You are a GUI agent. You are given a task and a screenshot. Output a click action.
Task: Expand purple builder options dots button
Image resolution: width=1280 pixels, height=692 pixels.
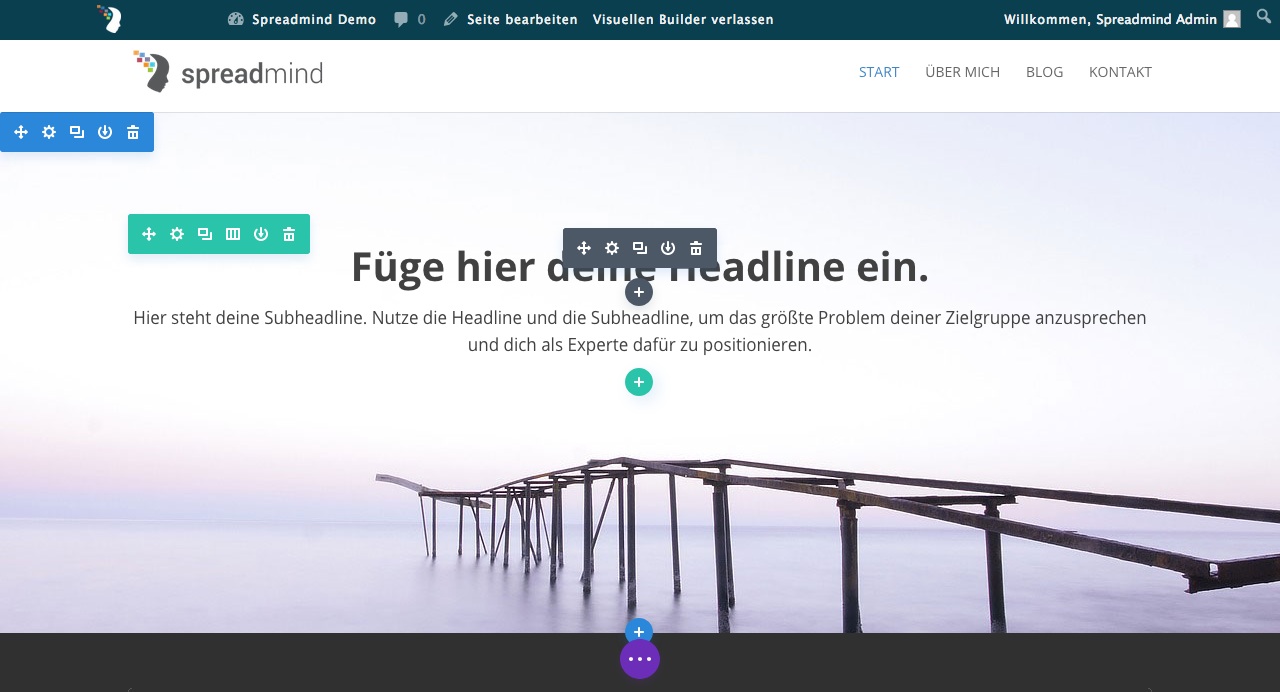pos(640,659)
